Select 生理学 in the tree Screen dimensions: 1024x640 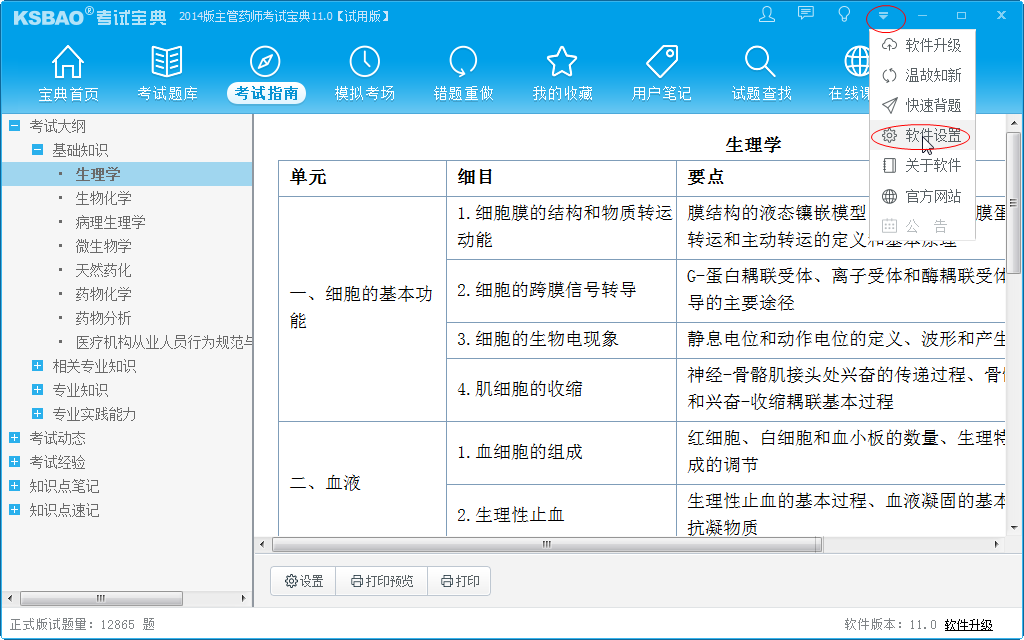[x=98, y=174]
